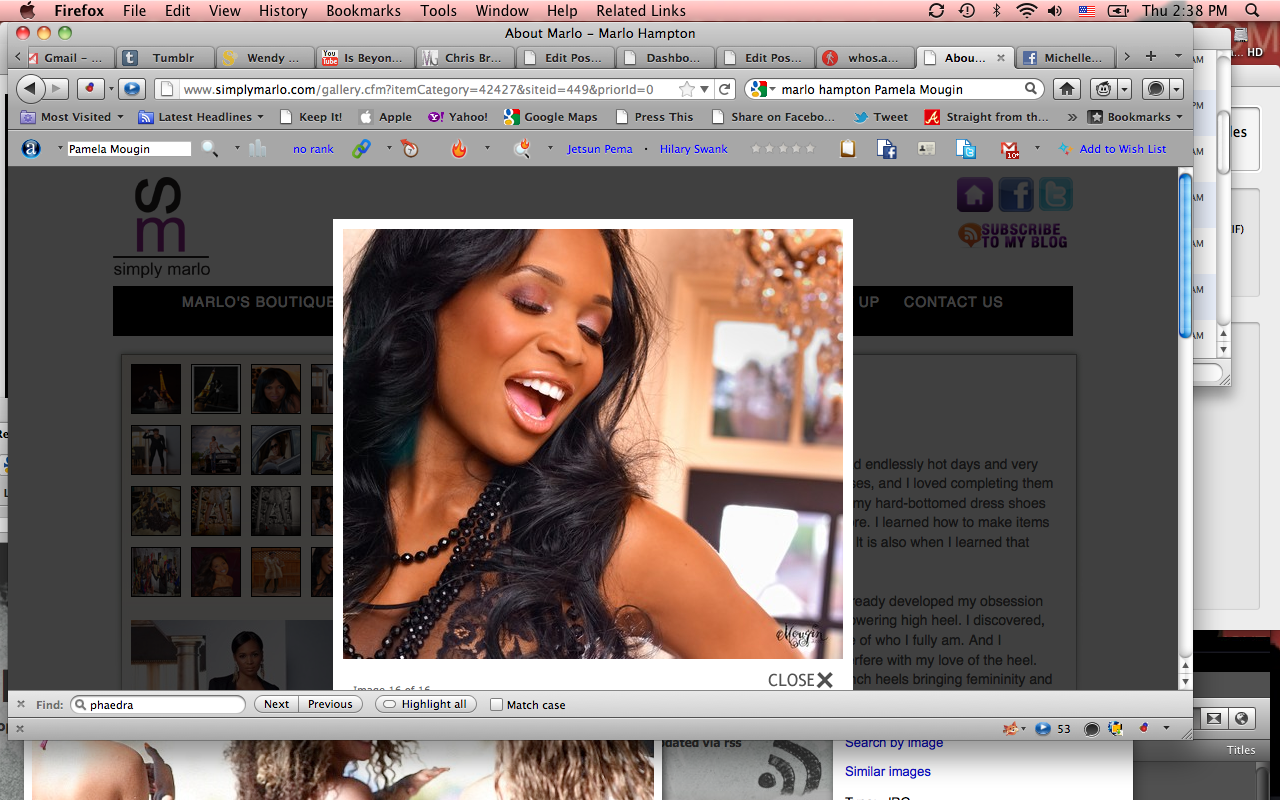
Task: Open the site's Twitter icon link
Action: [x=1055, y=194]
